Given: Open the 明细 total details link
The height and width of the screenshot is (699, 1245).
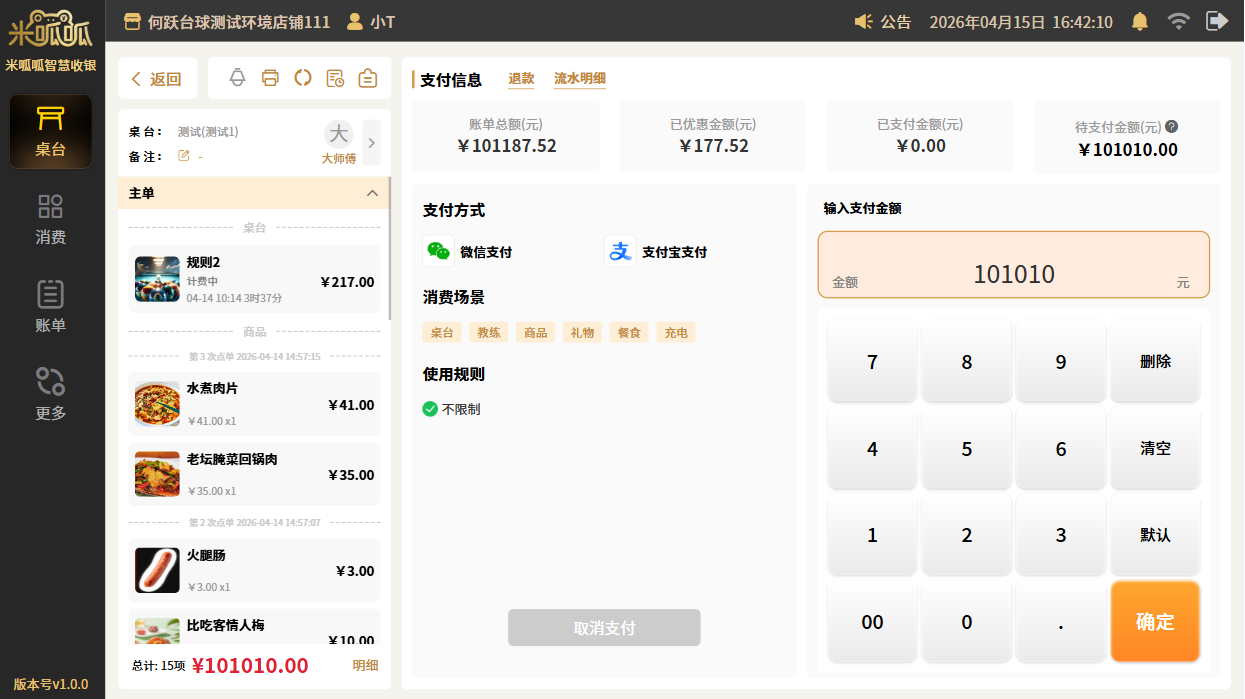Looking at the screenshot, I should click(365, 665).
